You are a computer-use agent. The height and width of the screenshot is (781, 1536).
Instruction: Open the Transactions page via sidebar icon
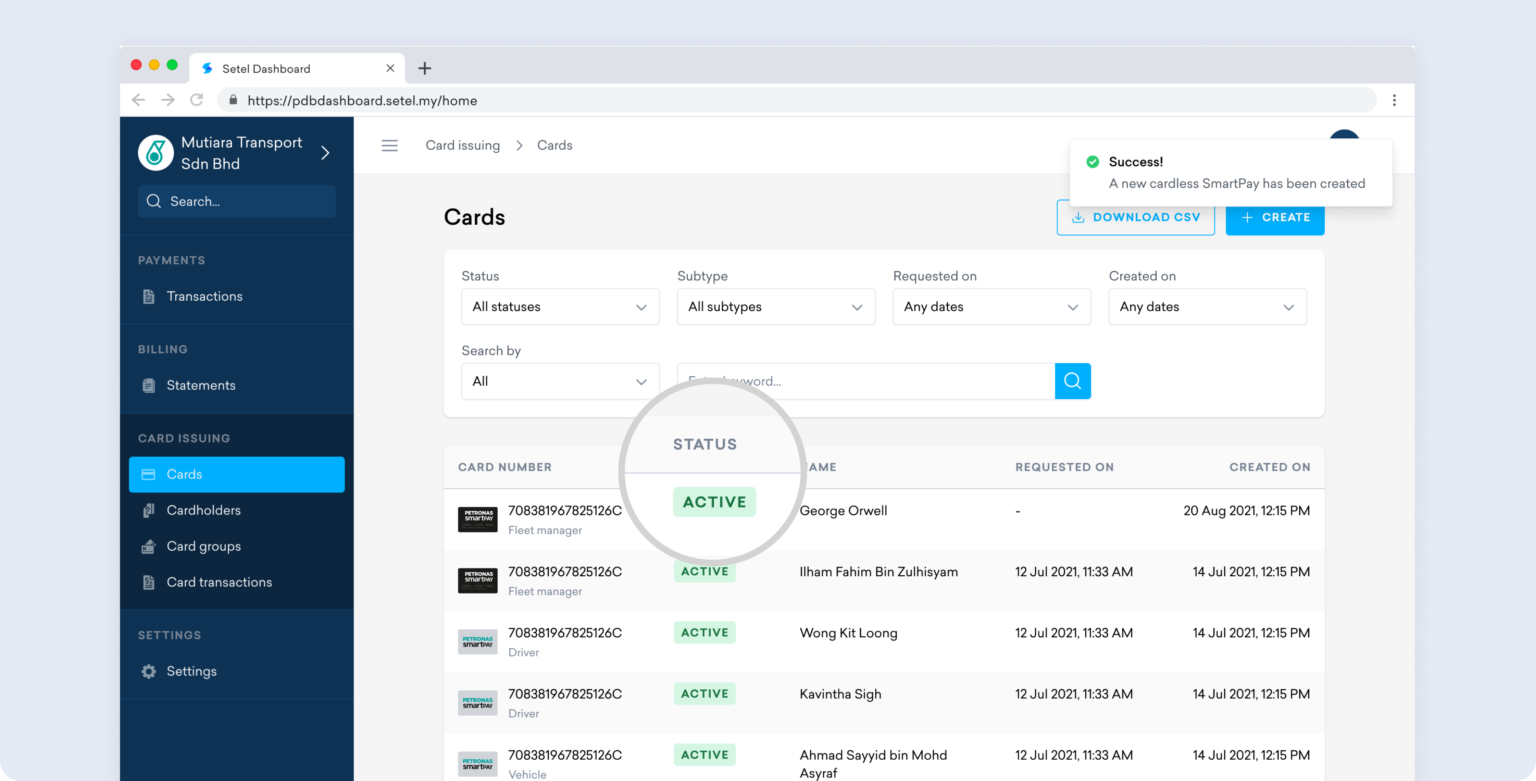(150, 296)
